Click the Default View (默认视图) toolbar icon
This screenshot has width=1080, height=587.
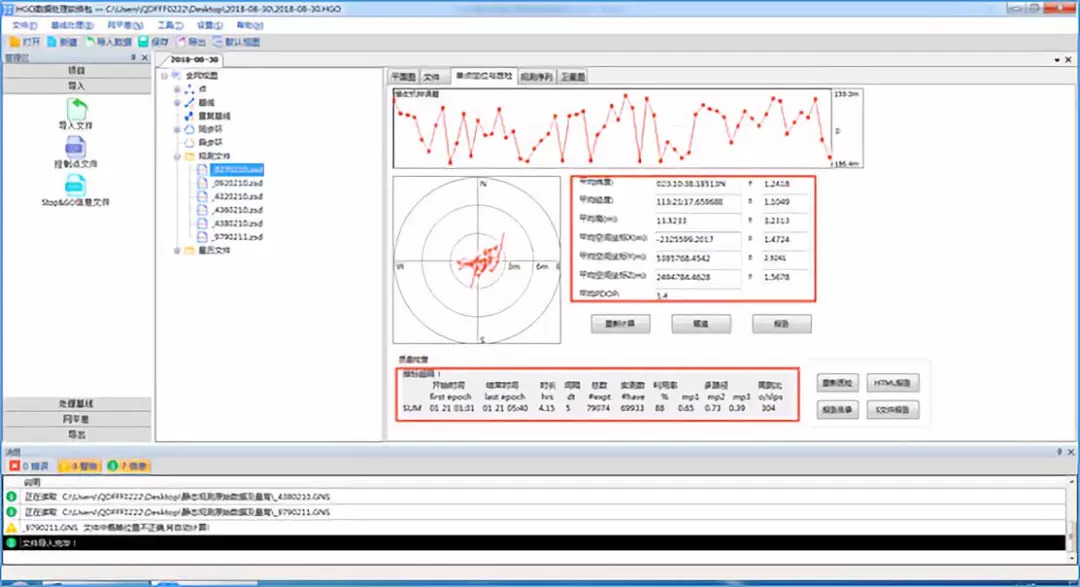217,43
